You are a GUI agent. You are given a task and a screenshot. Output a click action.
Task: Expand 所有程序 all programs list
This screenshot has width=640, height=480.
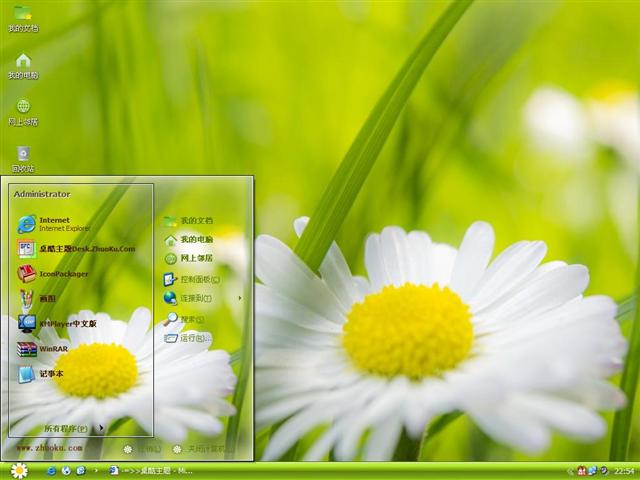pos(73,428)
